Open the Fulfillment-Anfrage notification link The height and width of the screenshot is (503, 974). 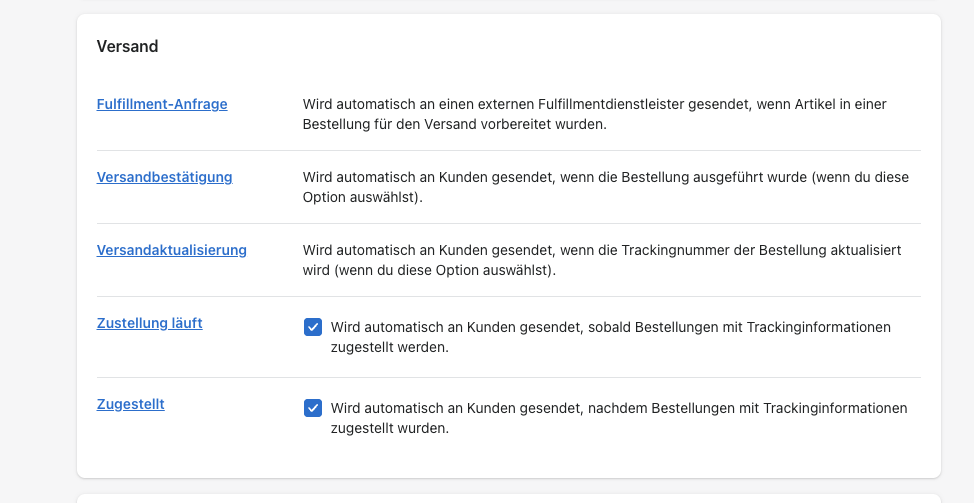pyautogui.click(x=162, y=104)
